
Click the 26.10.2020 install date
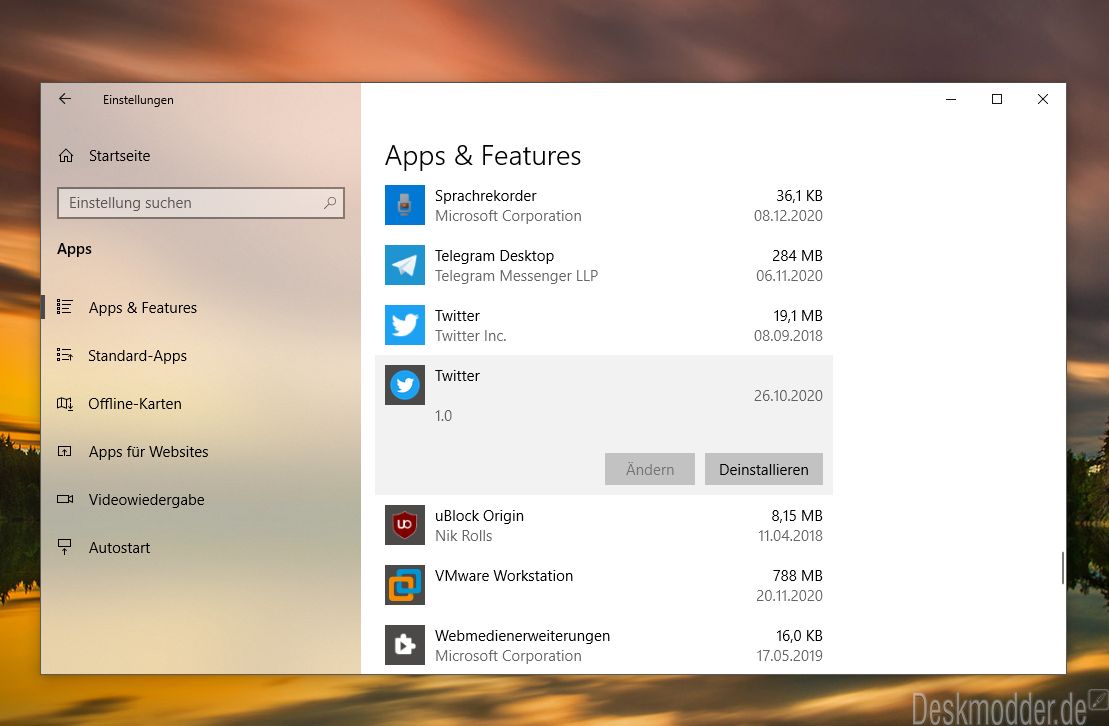pos(788,396)
